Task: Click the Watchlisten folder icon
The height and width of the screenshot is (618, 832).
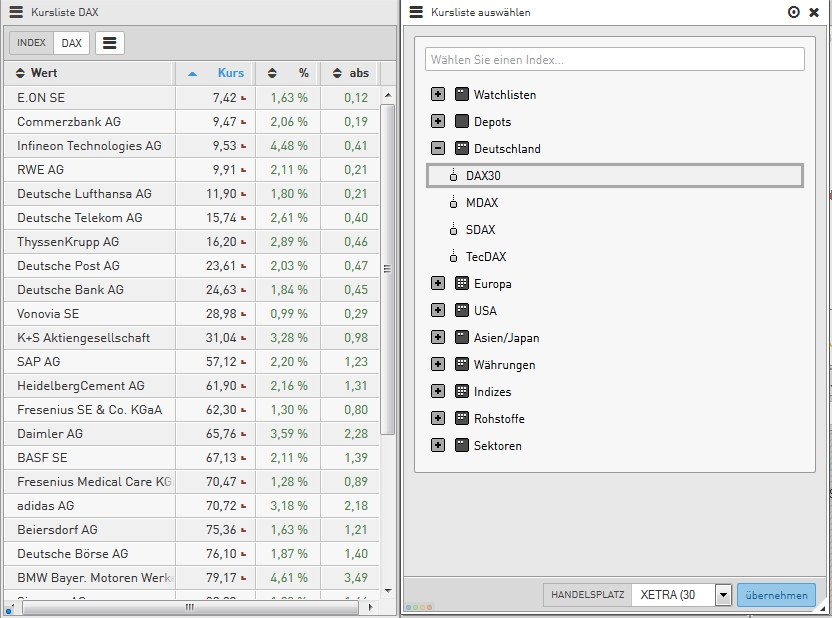Action: (x=461, y=95)
